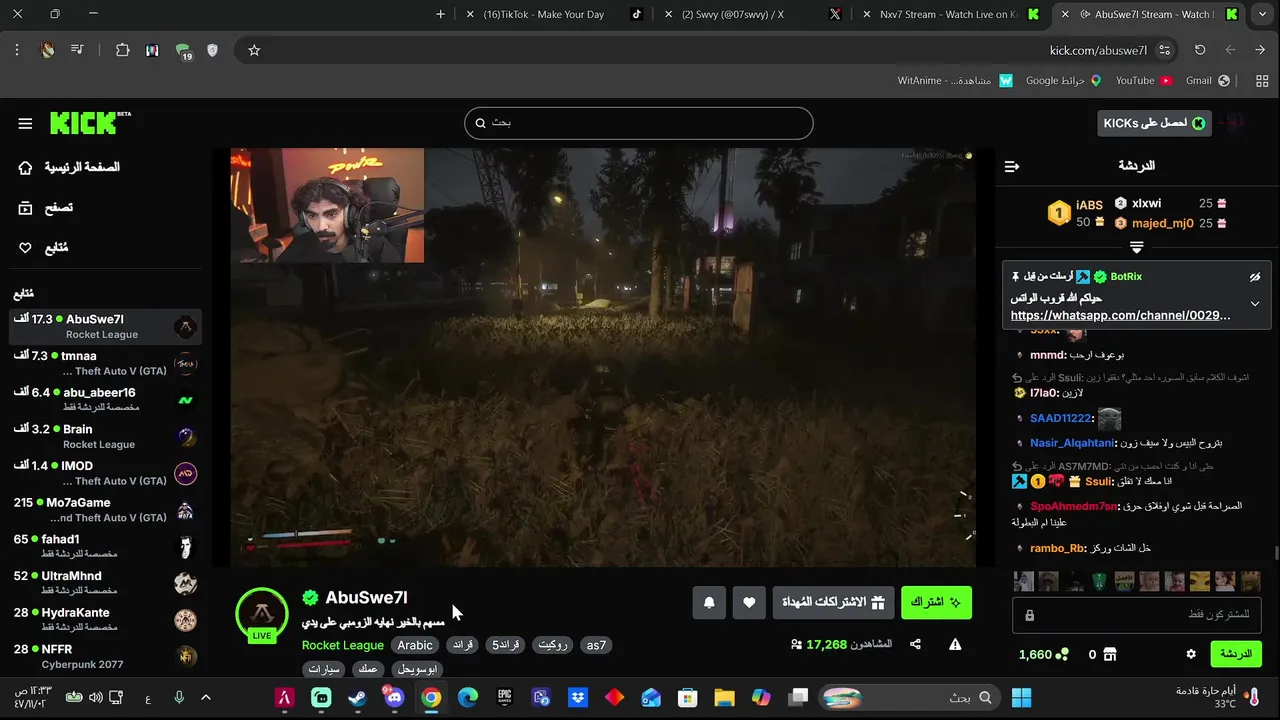Open a new browser tab
Image resolution: width=1280 pixels, height=720 pixels.
(440, 14)
